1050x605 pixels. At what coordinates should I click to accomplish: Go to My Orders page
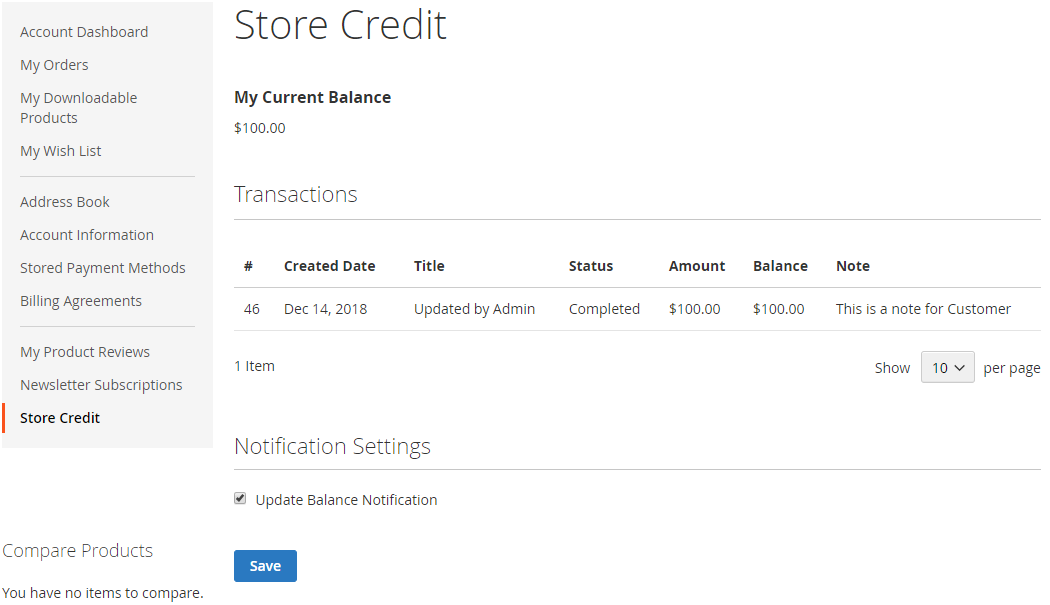click(54, 65)
